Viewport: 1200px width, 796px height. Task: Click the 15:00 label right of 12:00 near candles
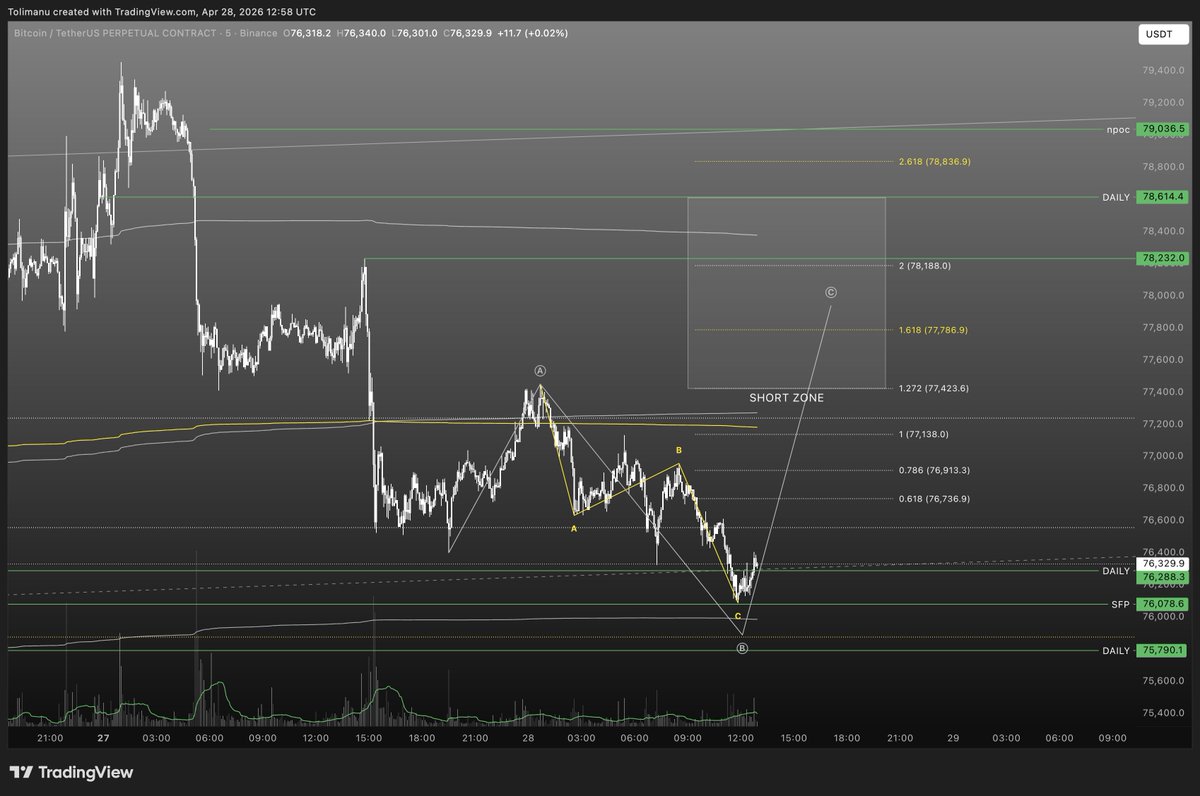point(794,738)
